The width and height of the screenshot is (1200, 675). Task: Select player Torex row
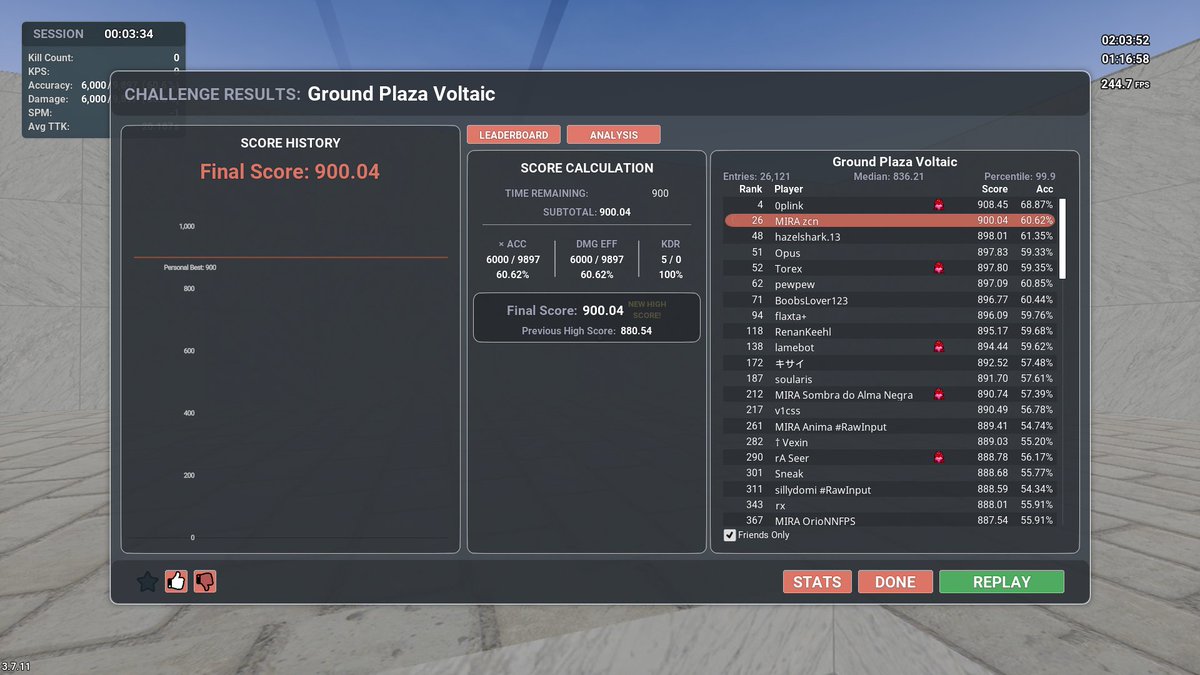point(890,268)
